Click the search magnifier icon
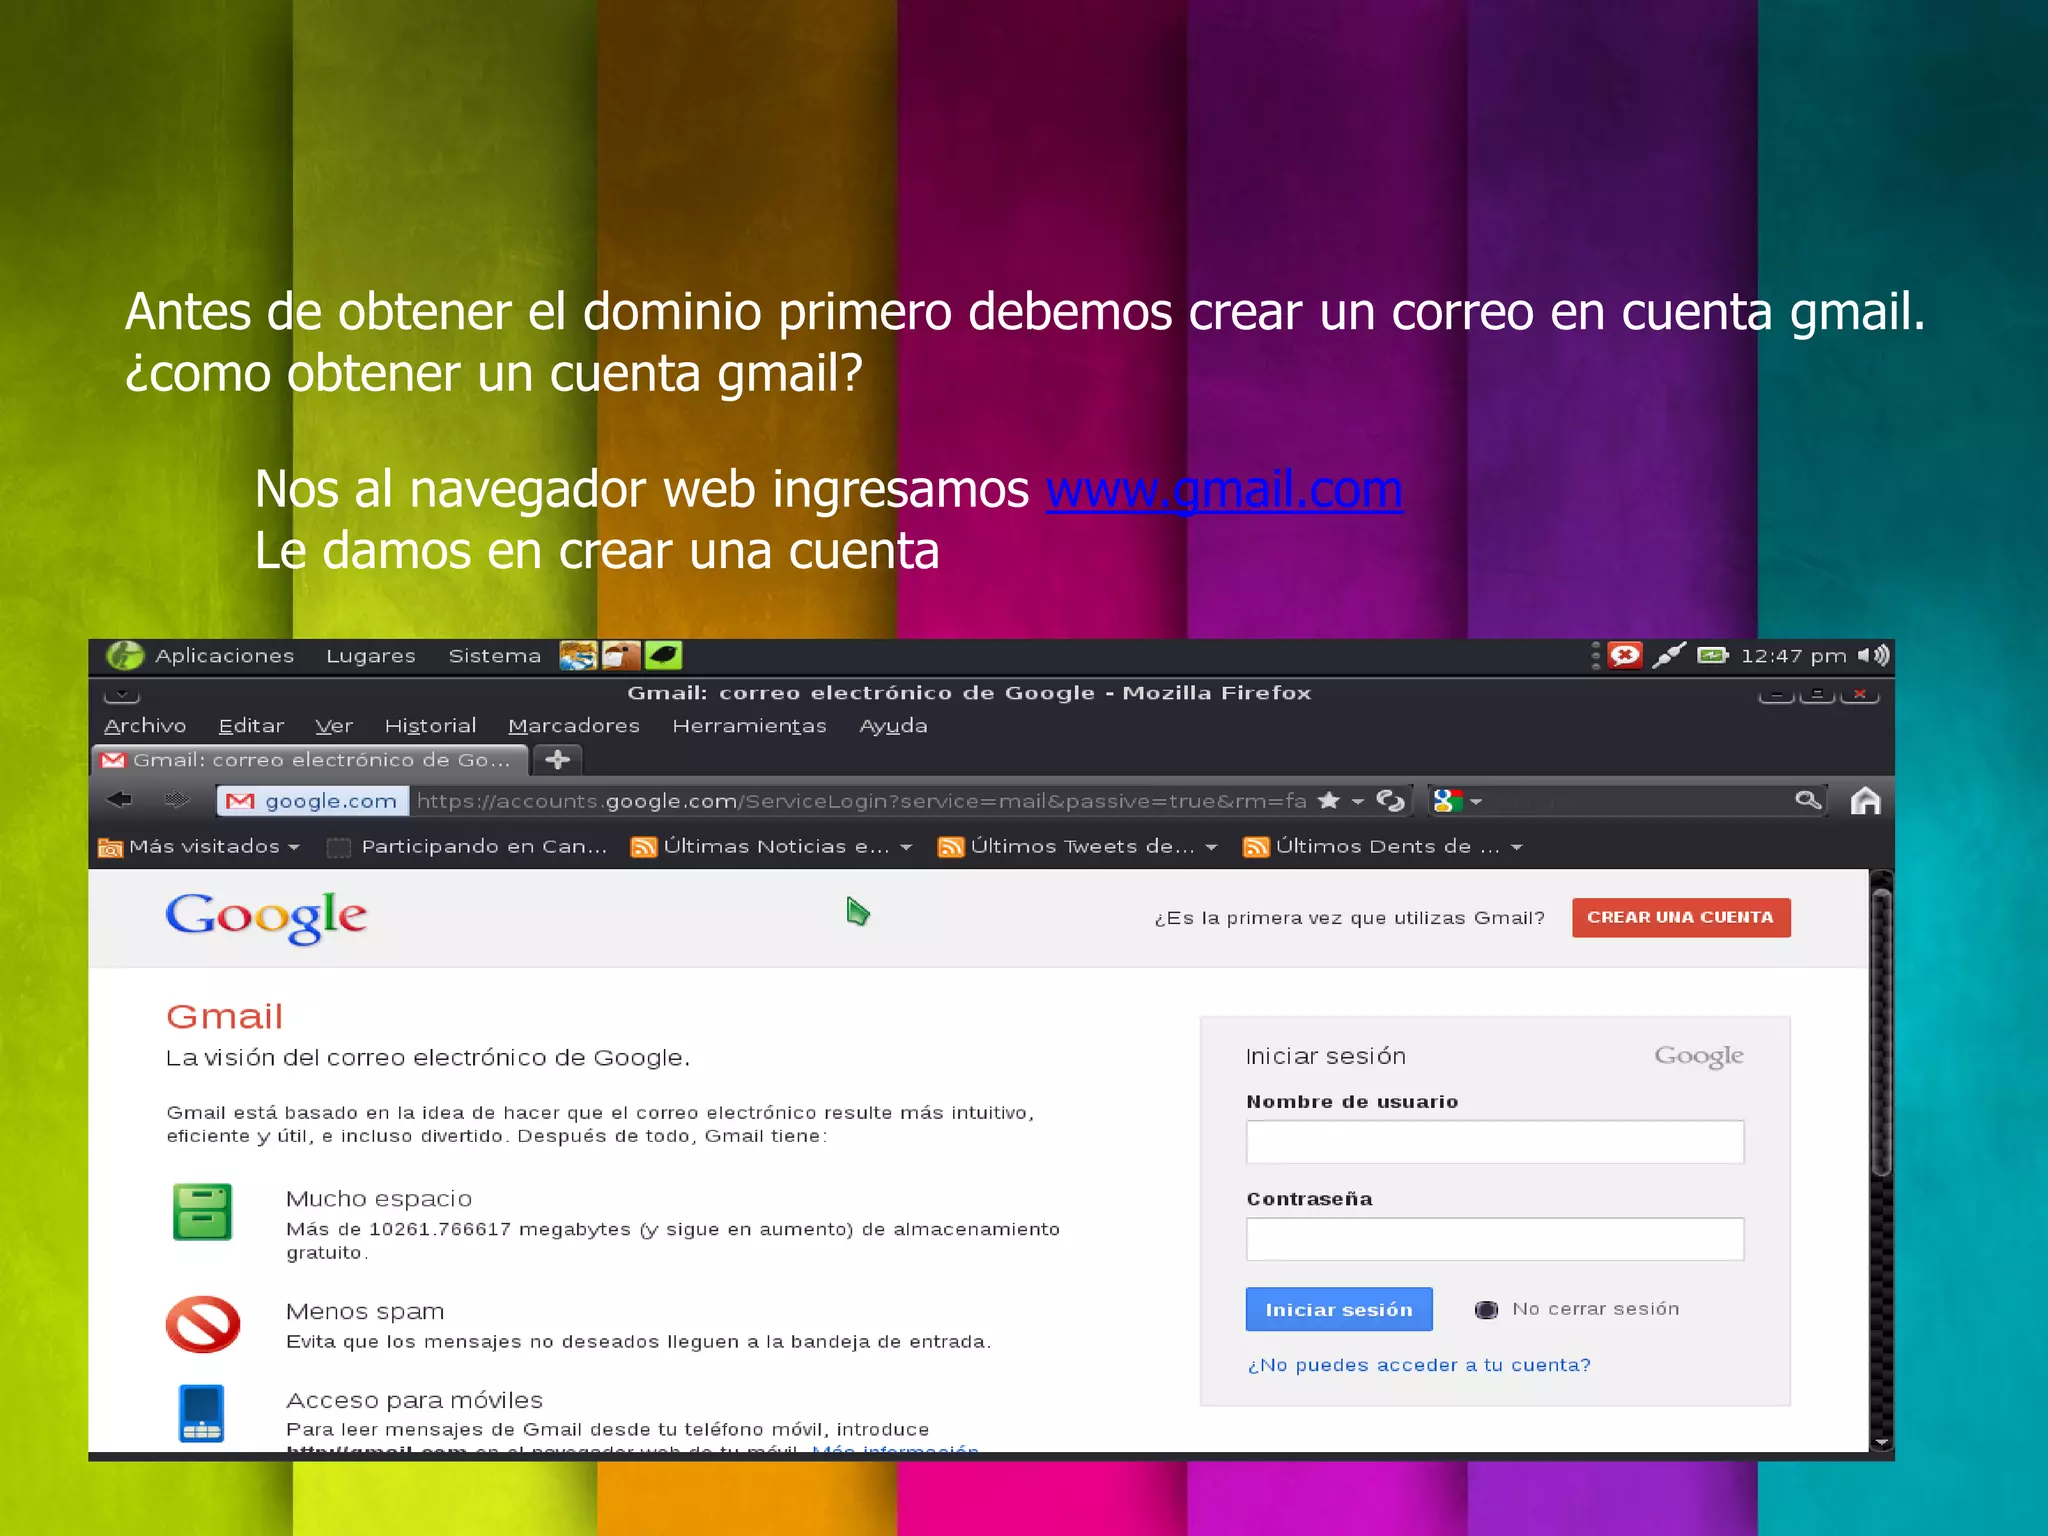This screenshot has height=1536, width=2048. coord(1808,800)
